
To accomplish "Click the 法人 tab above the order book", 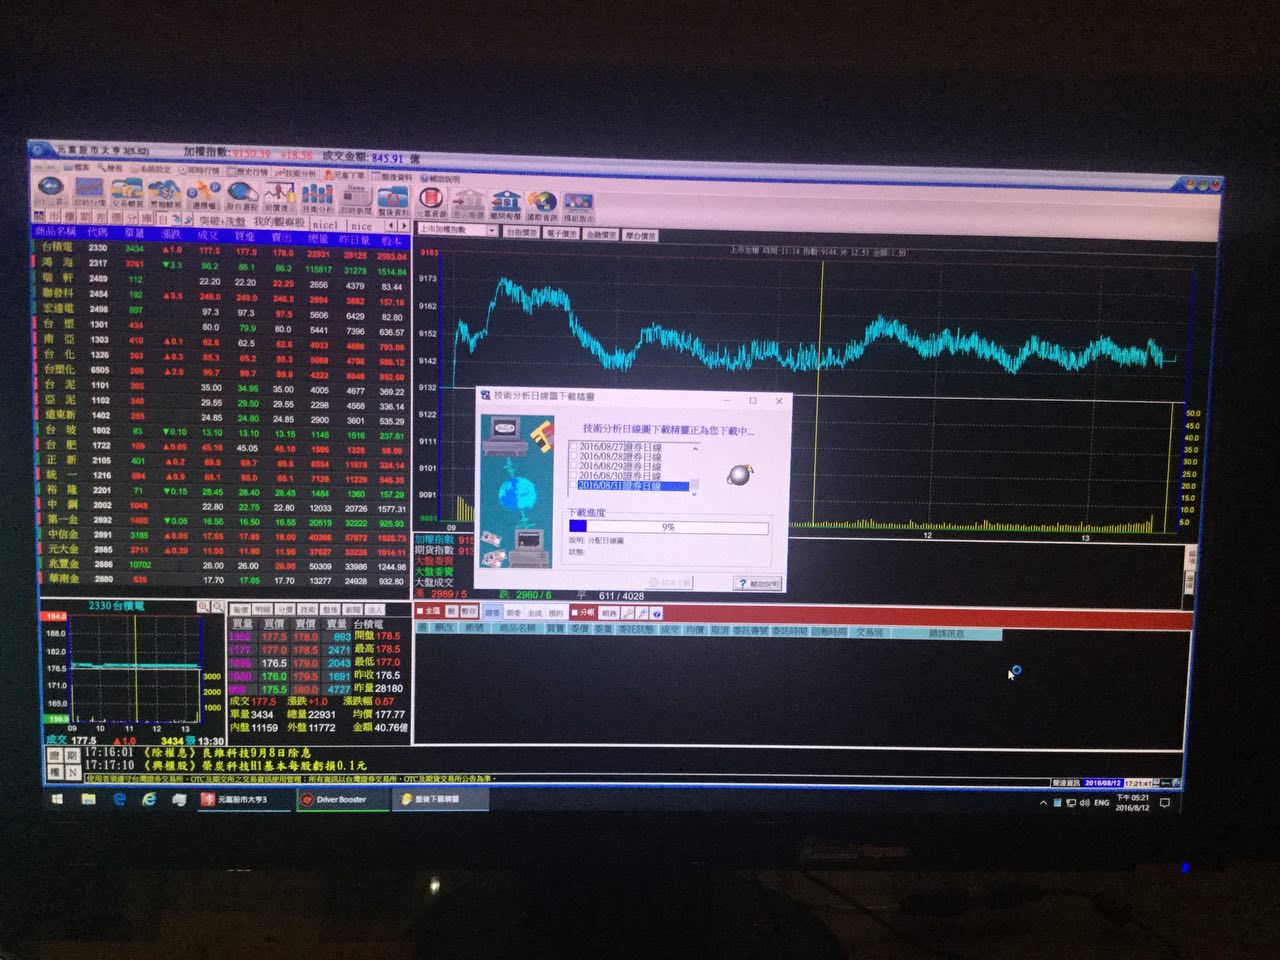I will (375, 609).
